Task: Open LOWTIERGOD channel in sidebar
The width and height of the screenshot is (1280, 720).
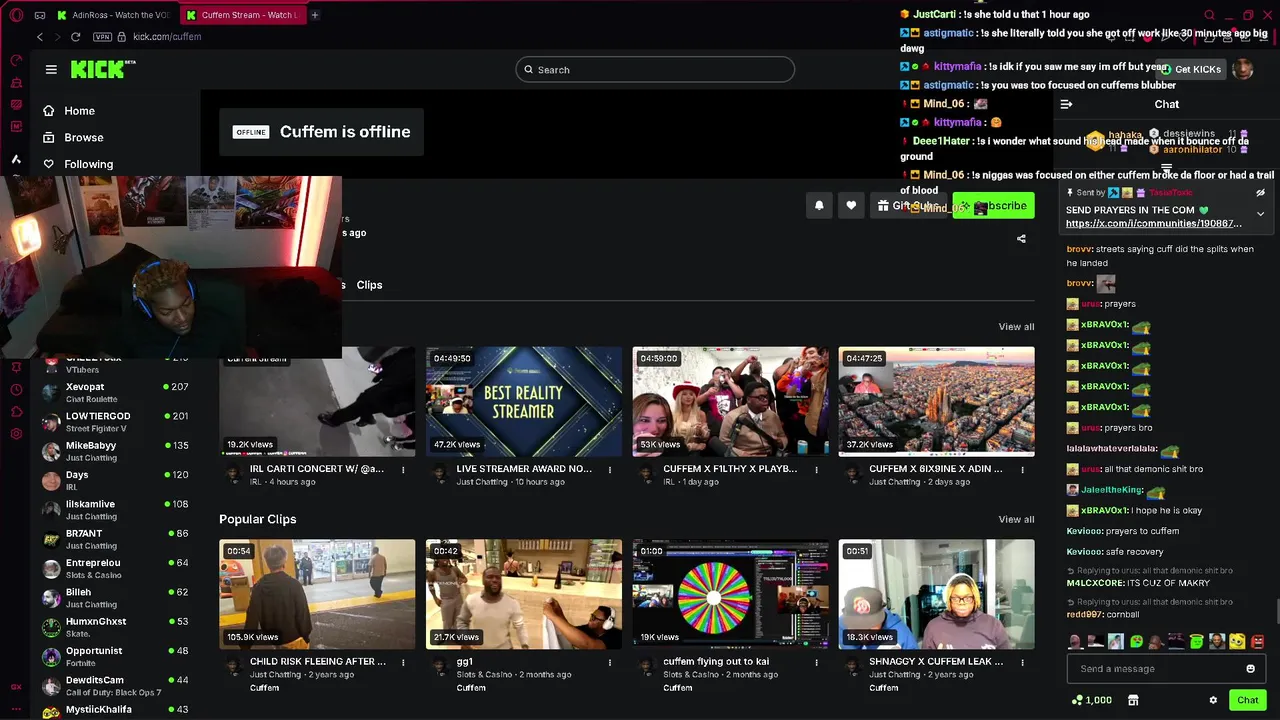Action: pos(115,422)
